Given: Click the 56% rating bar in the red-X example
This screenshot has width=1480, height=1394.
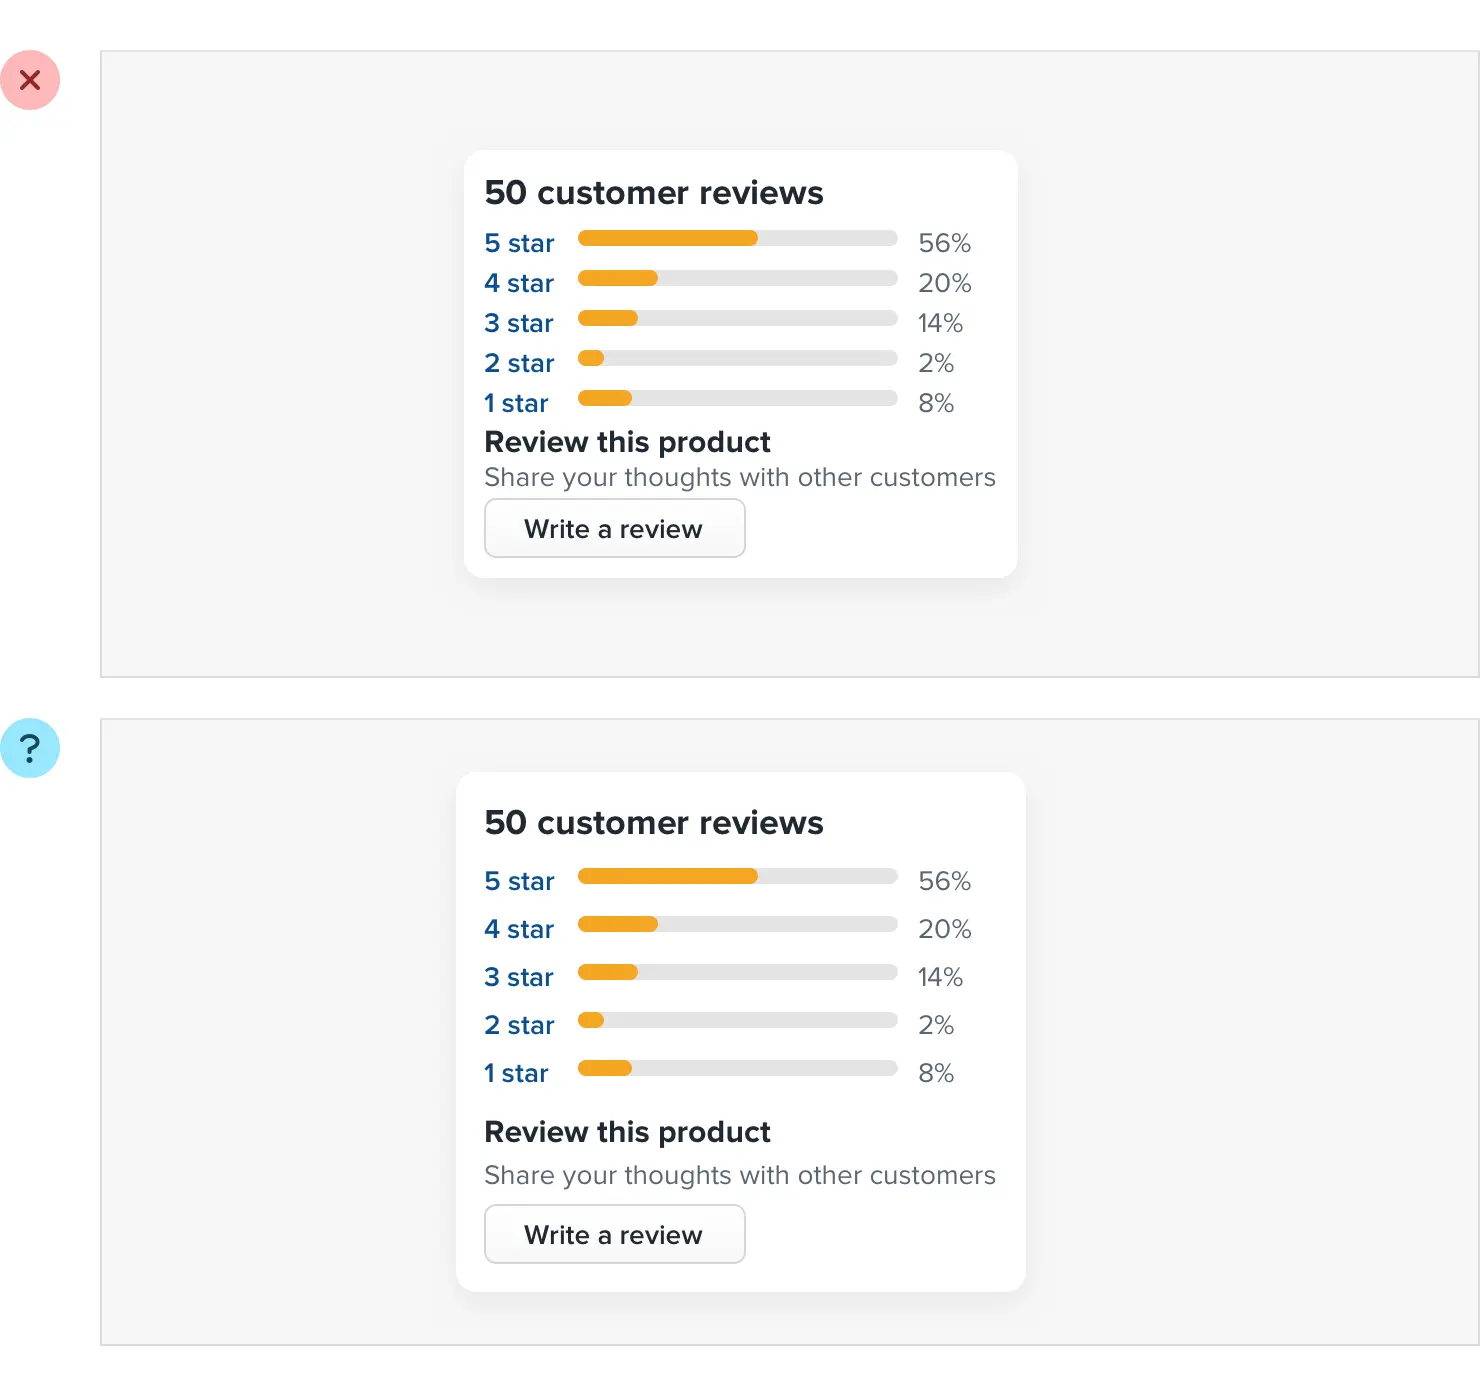Looking at the screenshot, I should click(737, 238).
